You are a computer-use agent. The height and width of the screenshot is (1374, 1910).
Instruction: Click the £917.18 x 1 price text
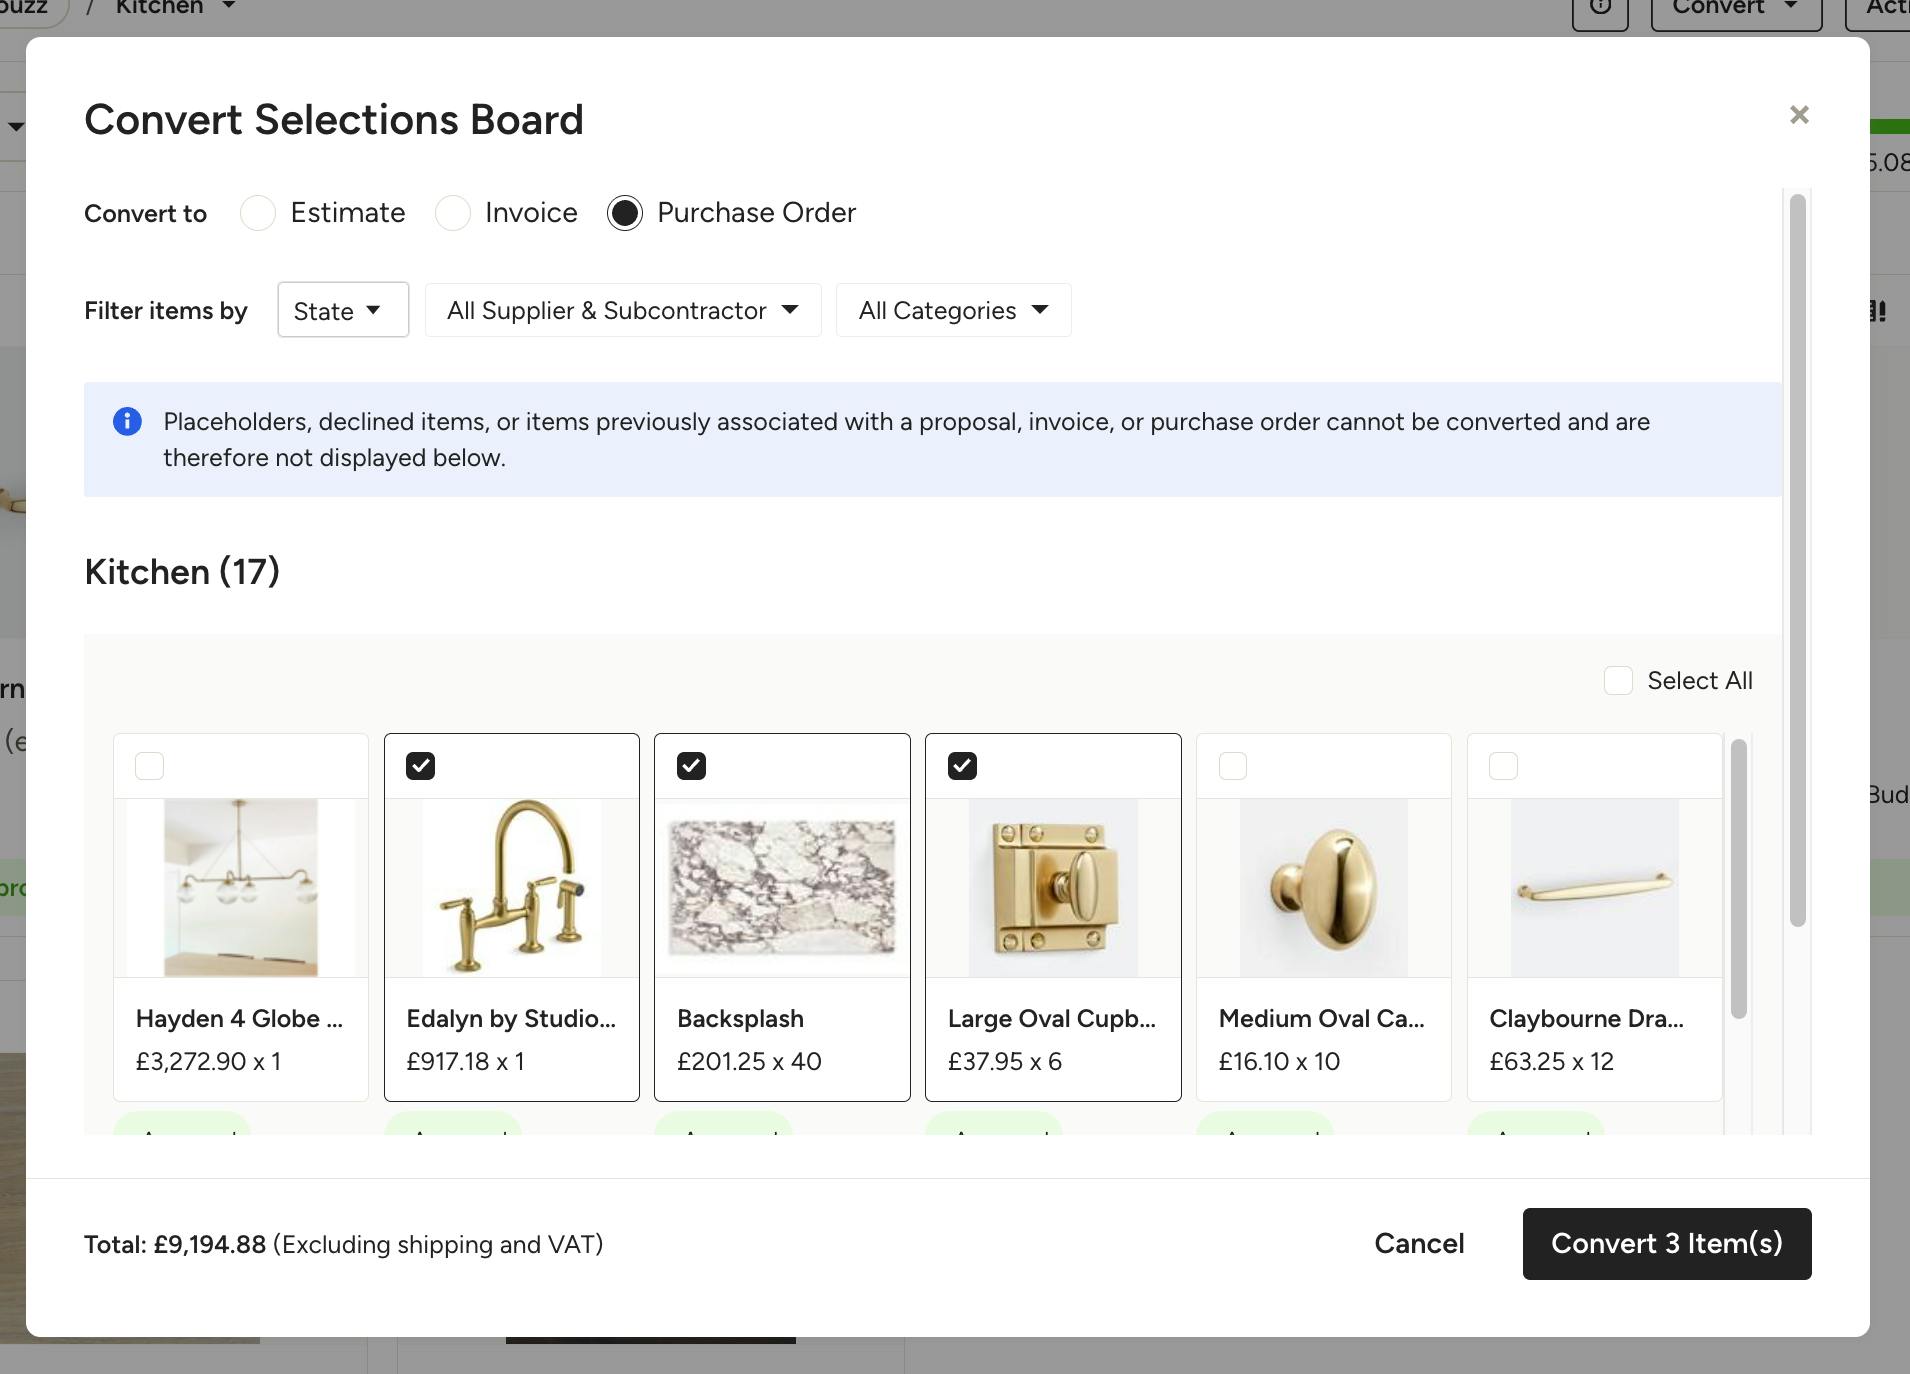tap(465, 1062)
